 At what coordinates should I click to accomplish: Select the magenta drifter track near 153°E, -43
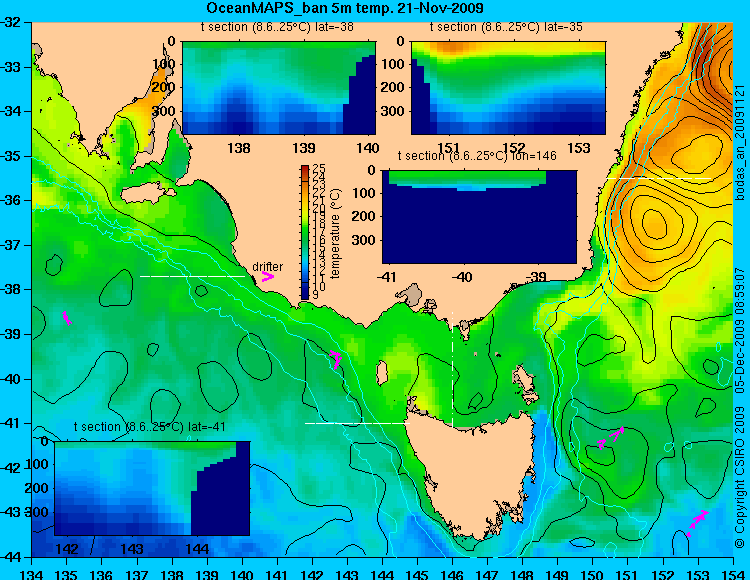pyautogui.click(x=697, y=523)
